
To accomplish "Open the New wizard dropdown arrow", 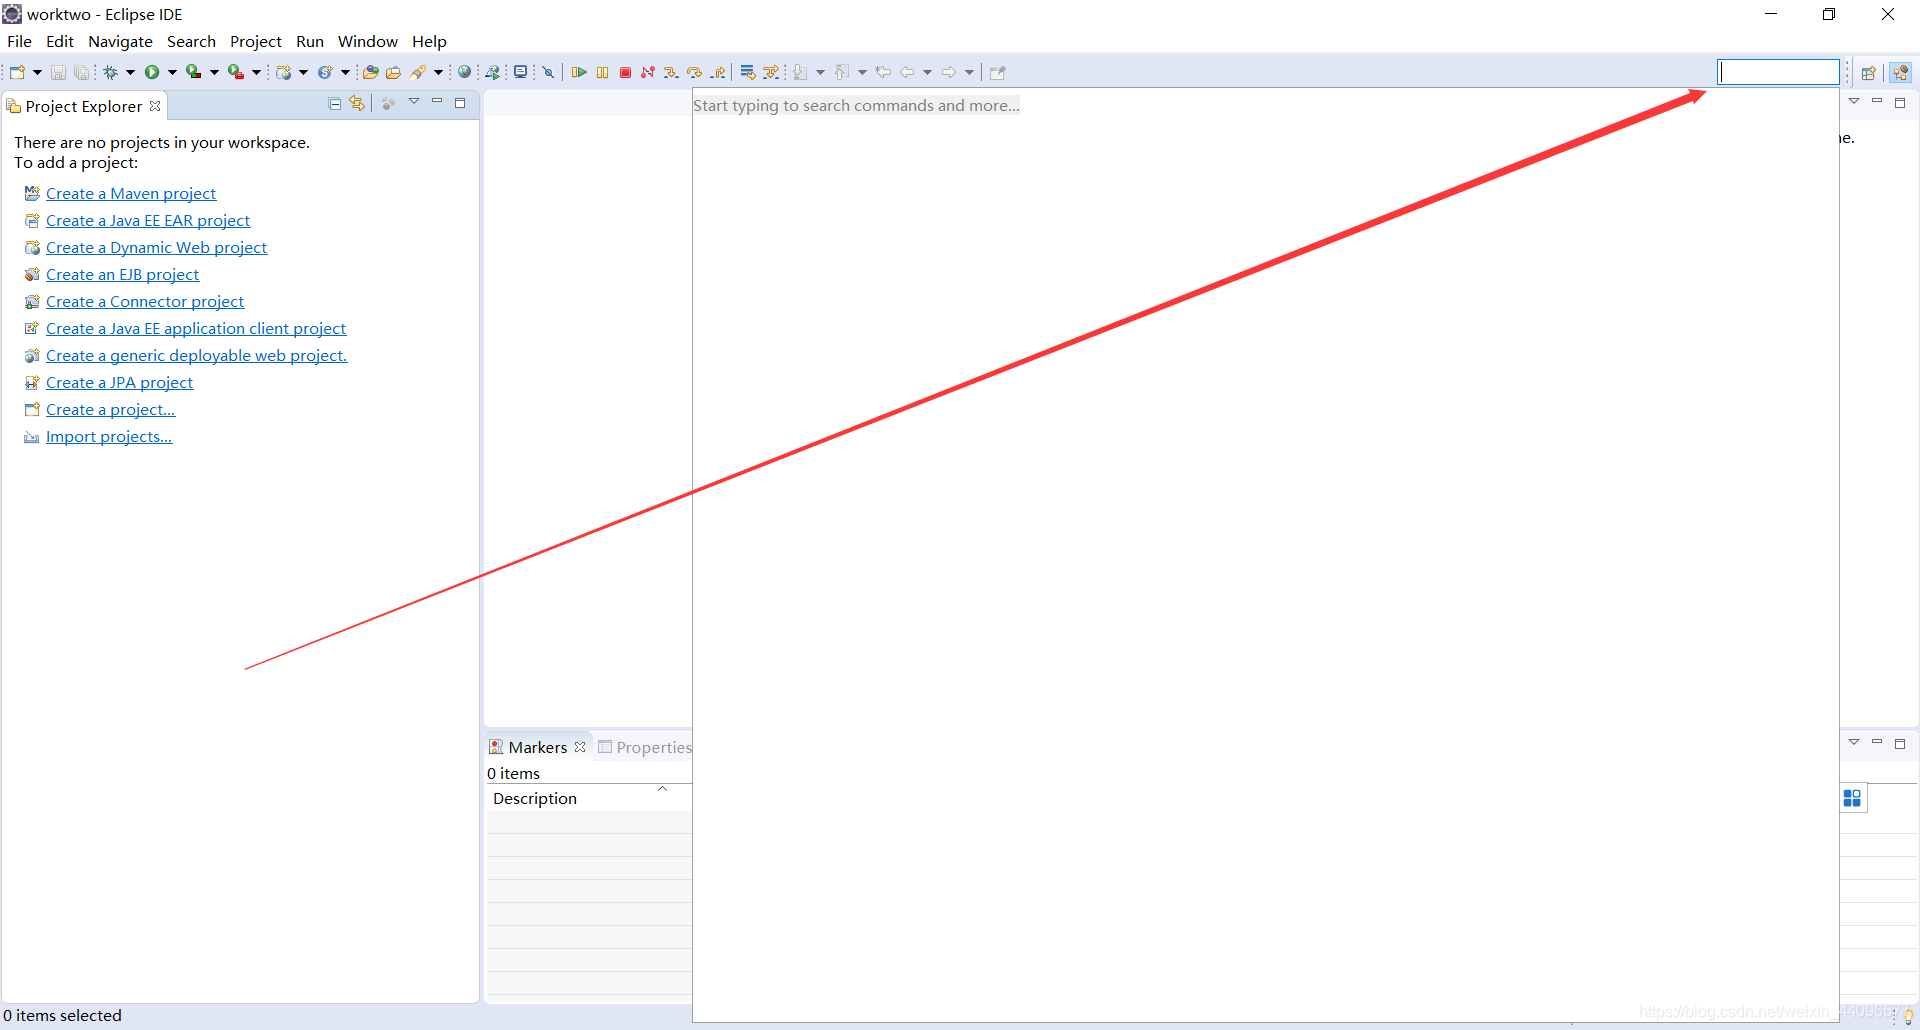I will tap(37, 72).
